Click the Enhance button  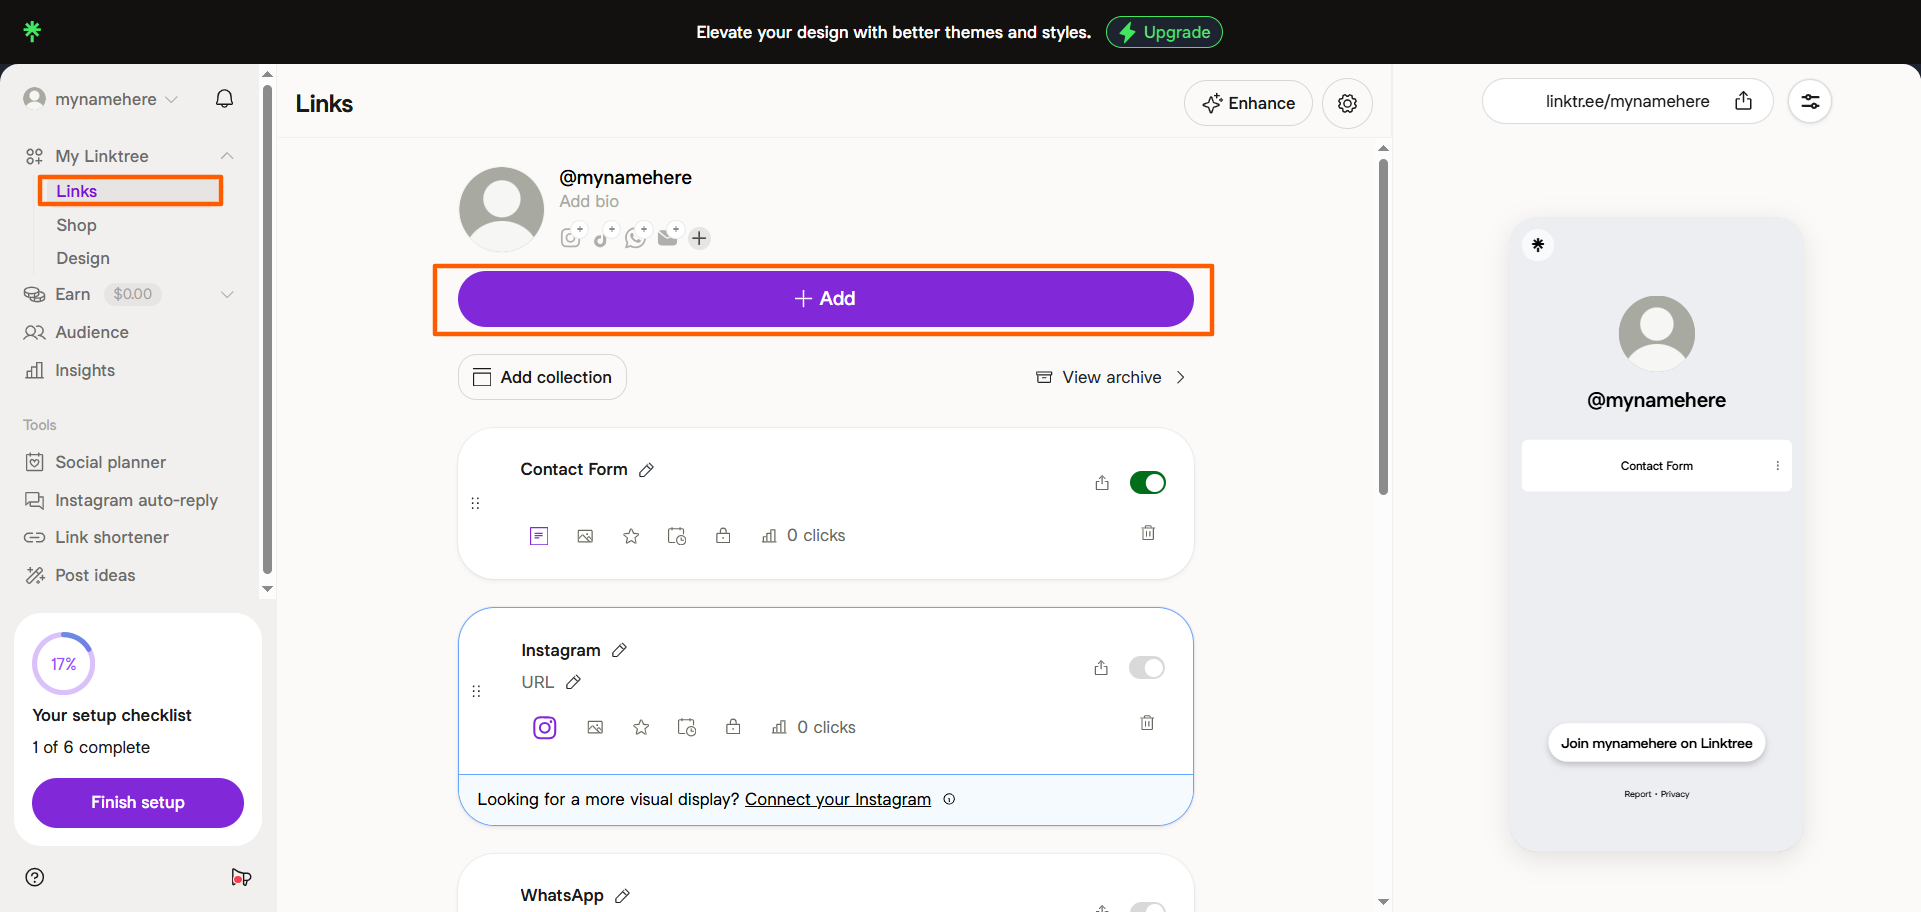1248,103
